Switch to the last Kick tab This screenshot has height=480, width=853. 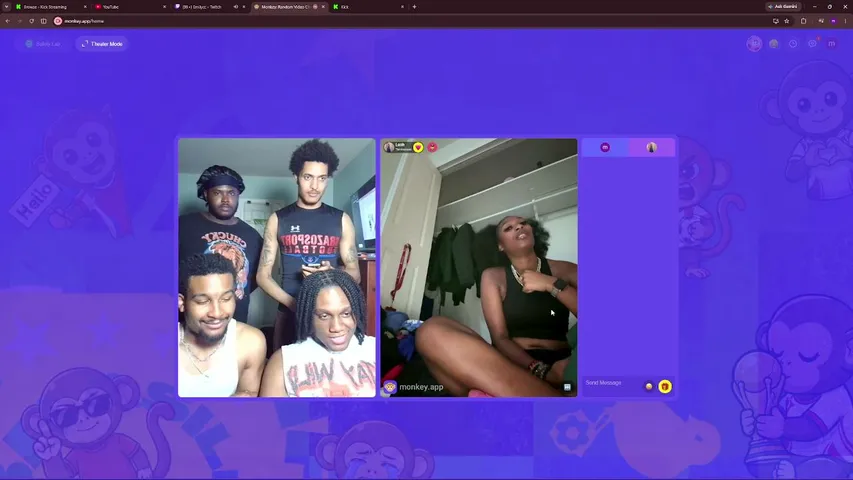[368, 7]
